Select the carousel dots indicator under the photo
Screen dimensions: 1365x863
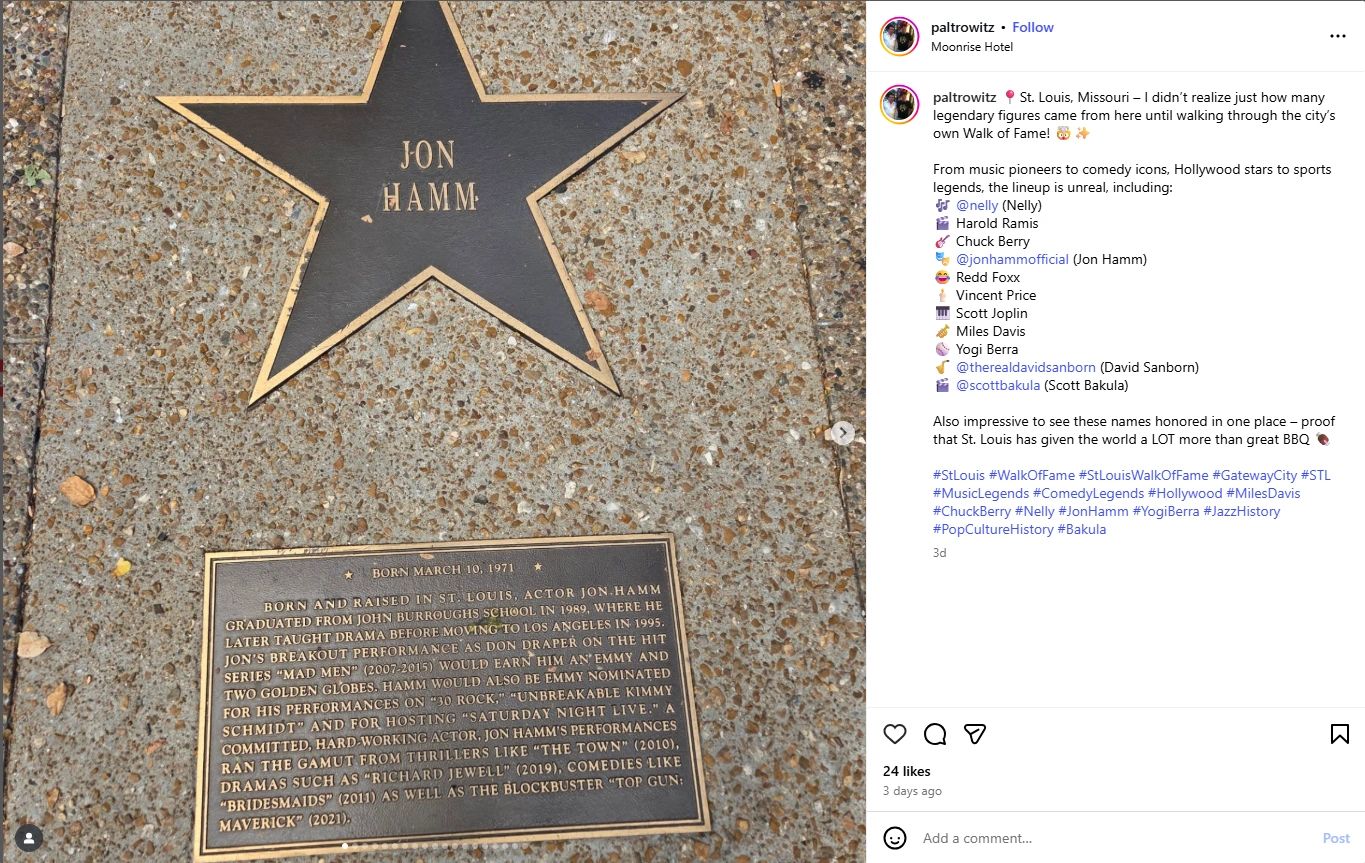point(434,846)
